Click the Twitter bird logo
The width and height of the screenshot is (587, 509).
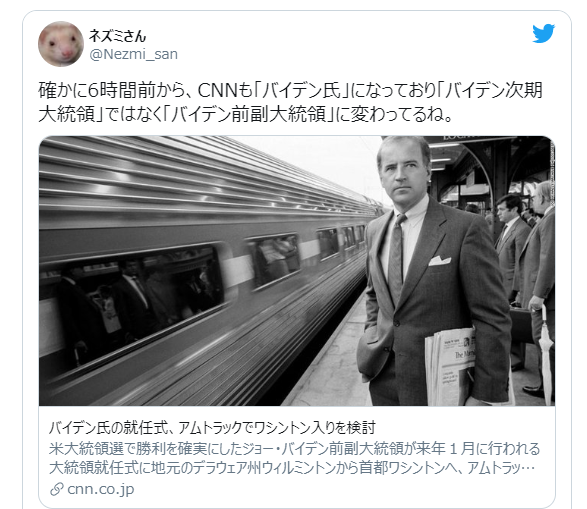544,34
